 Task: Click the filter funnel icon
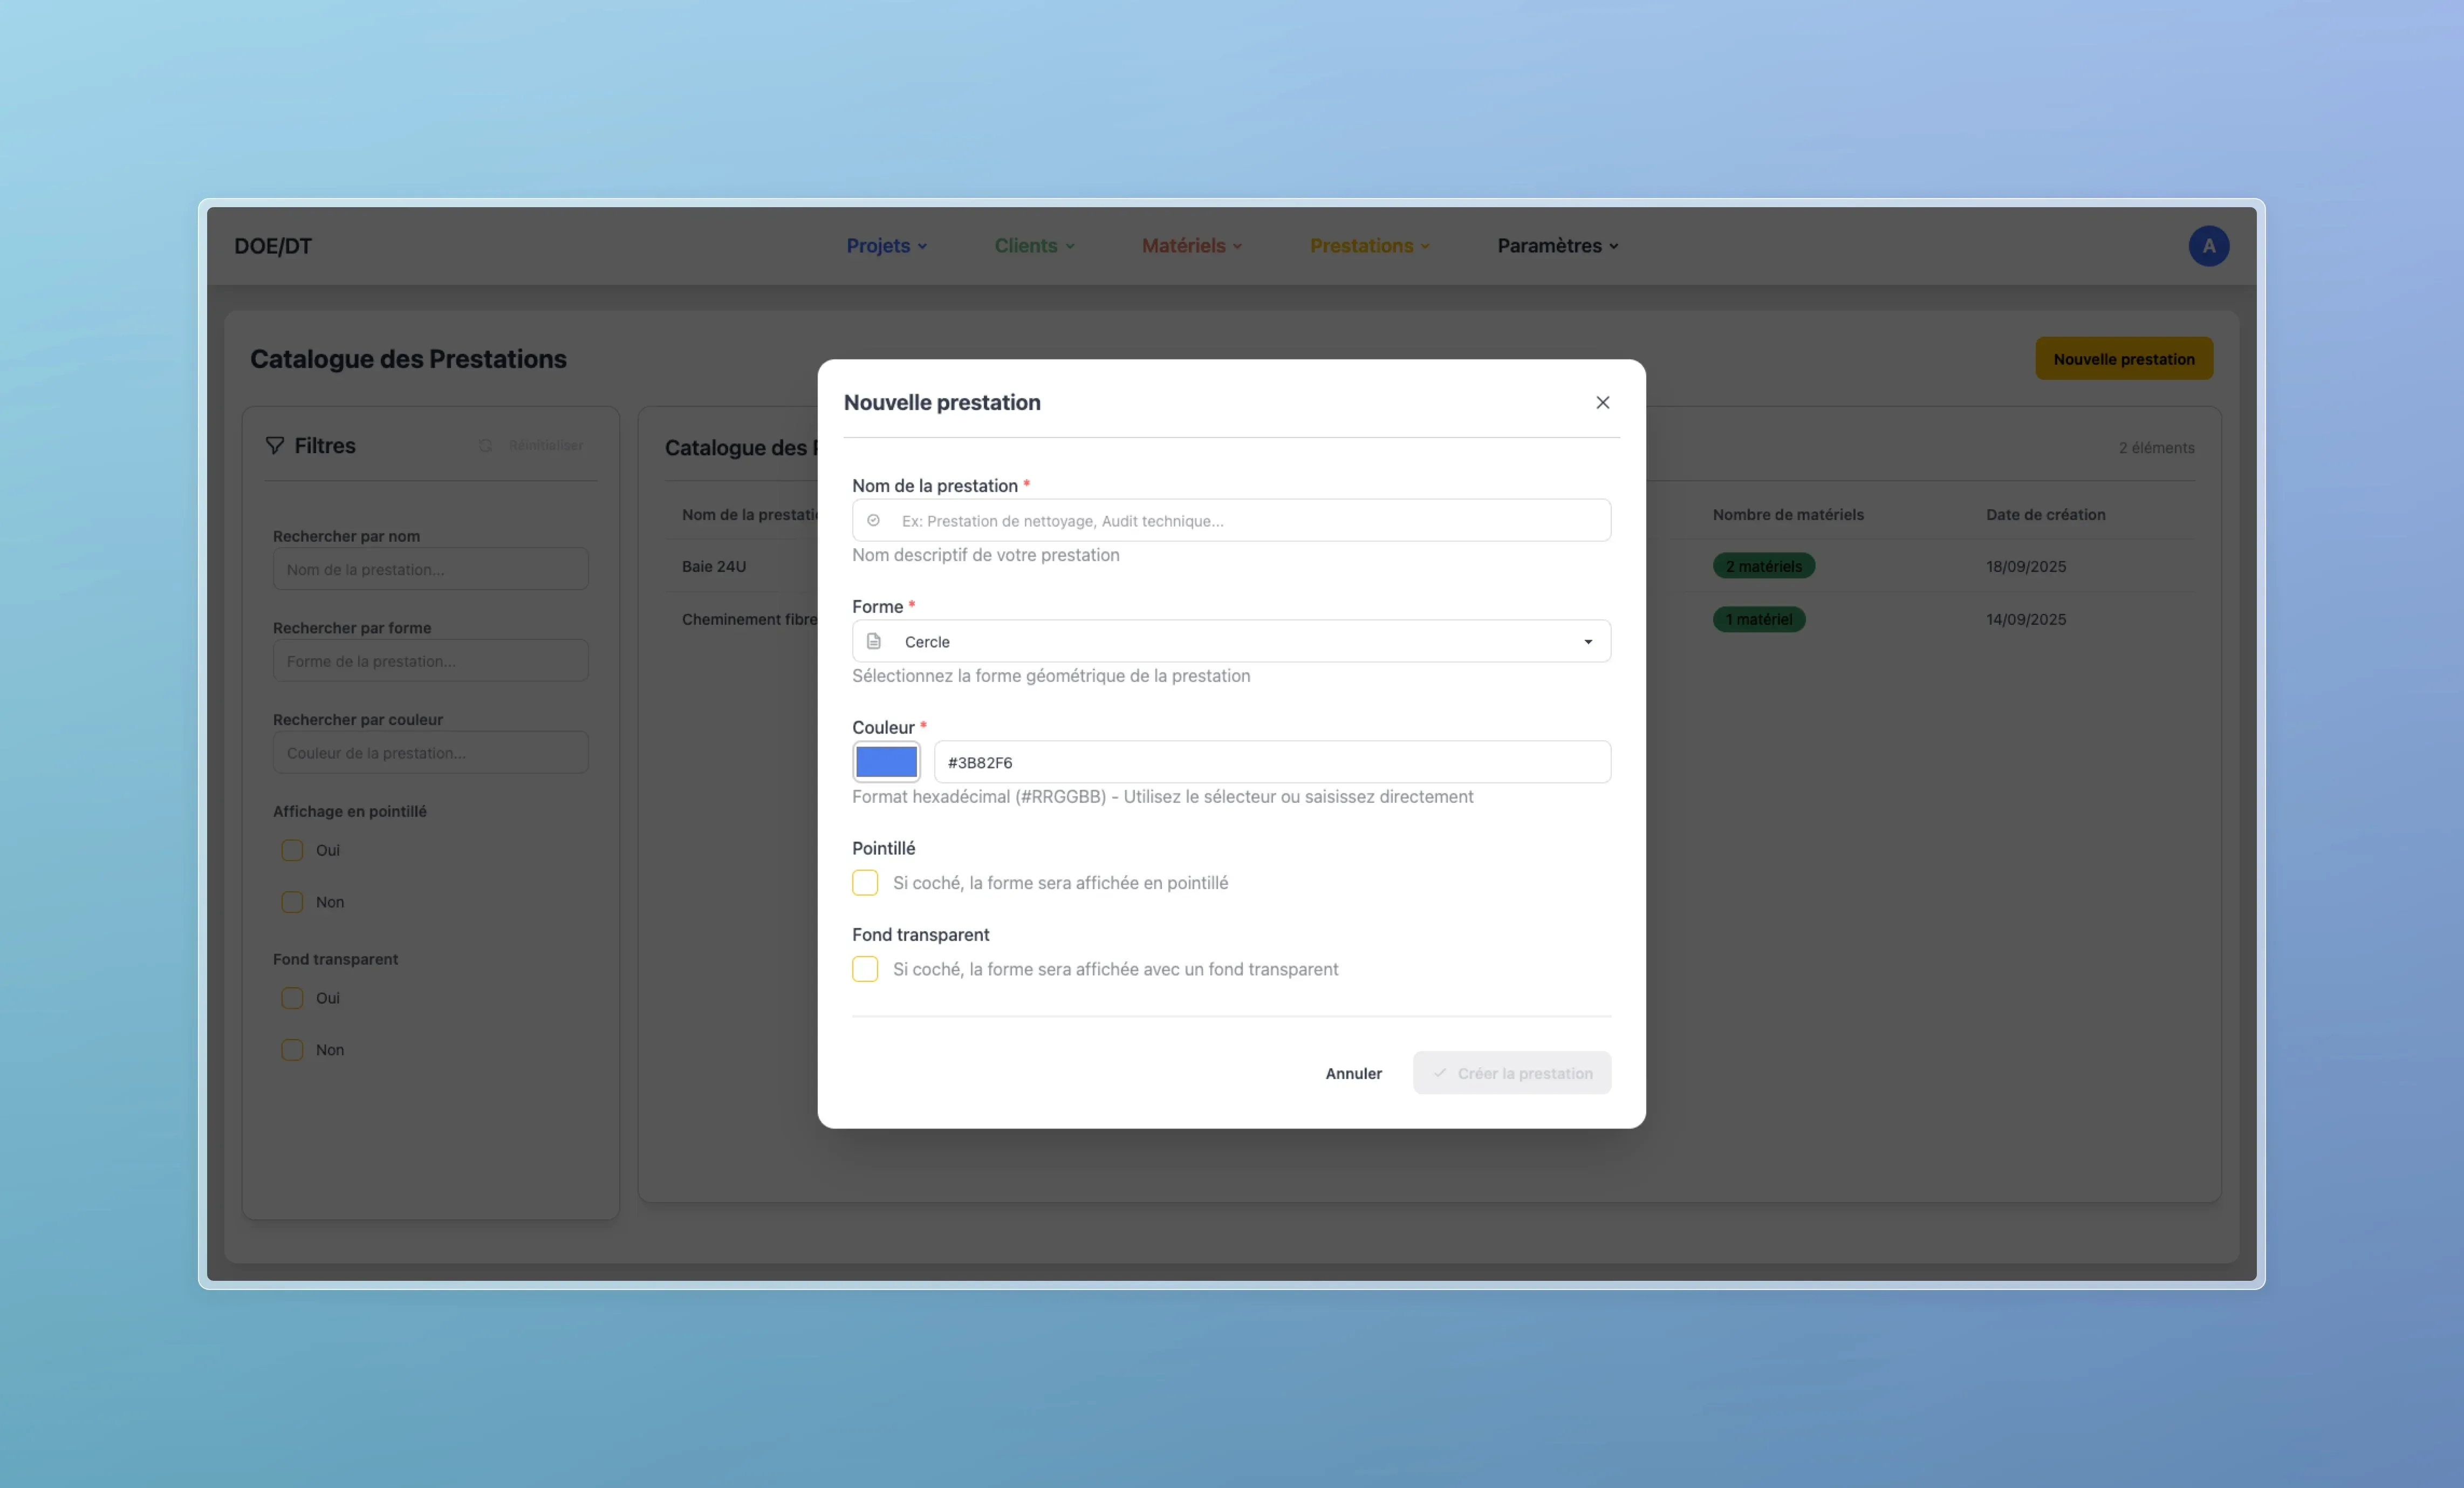(275, 446)
